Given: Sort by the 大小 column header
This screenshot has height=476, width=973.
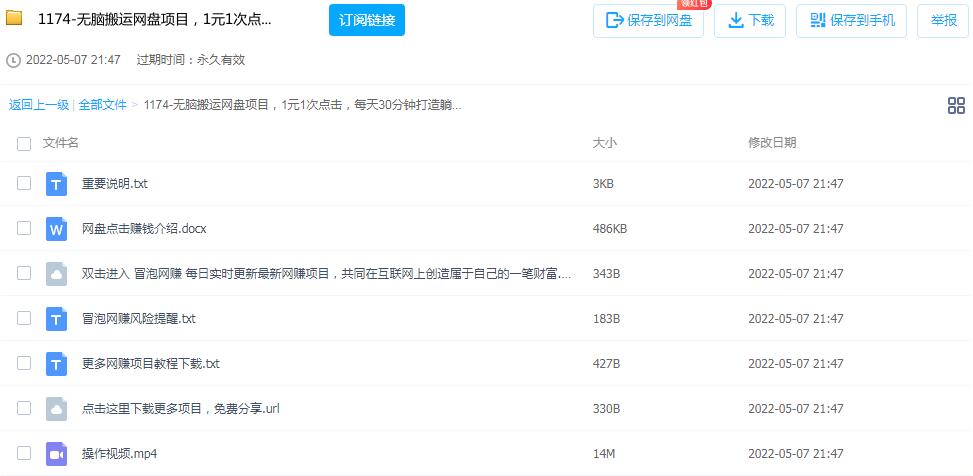Looking at the screenshot, I should pos(604,143).
